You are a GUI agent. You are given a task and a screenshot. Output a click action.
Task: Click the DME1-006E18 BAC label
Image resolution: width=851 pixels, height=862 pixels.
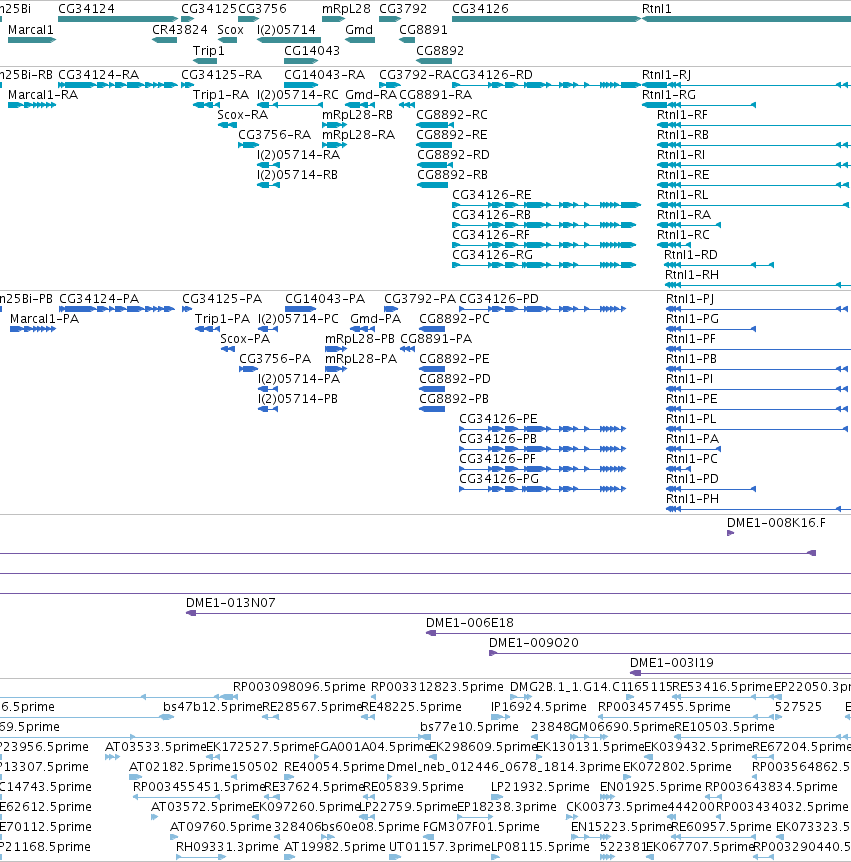pos(470,623)
